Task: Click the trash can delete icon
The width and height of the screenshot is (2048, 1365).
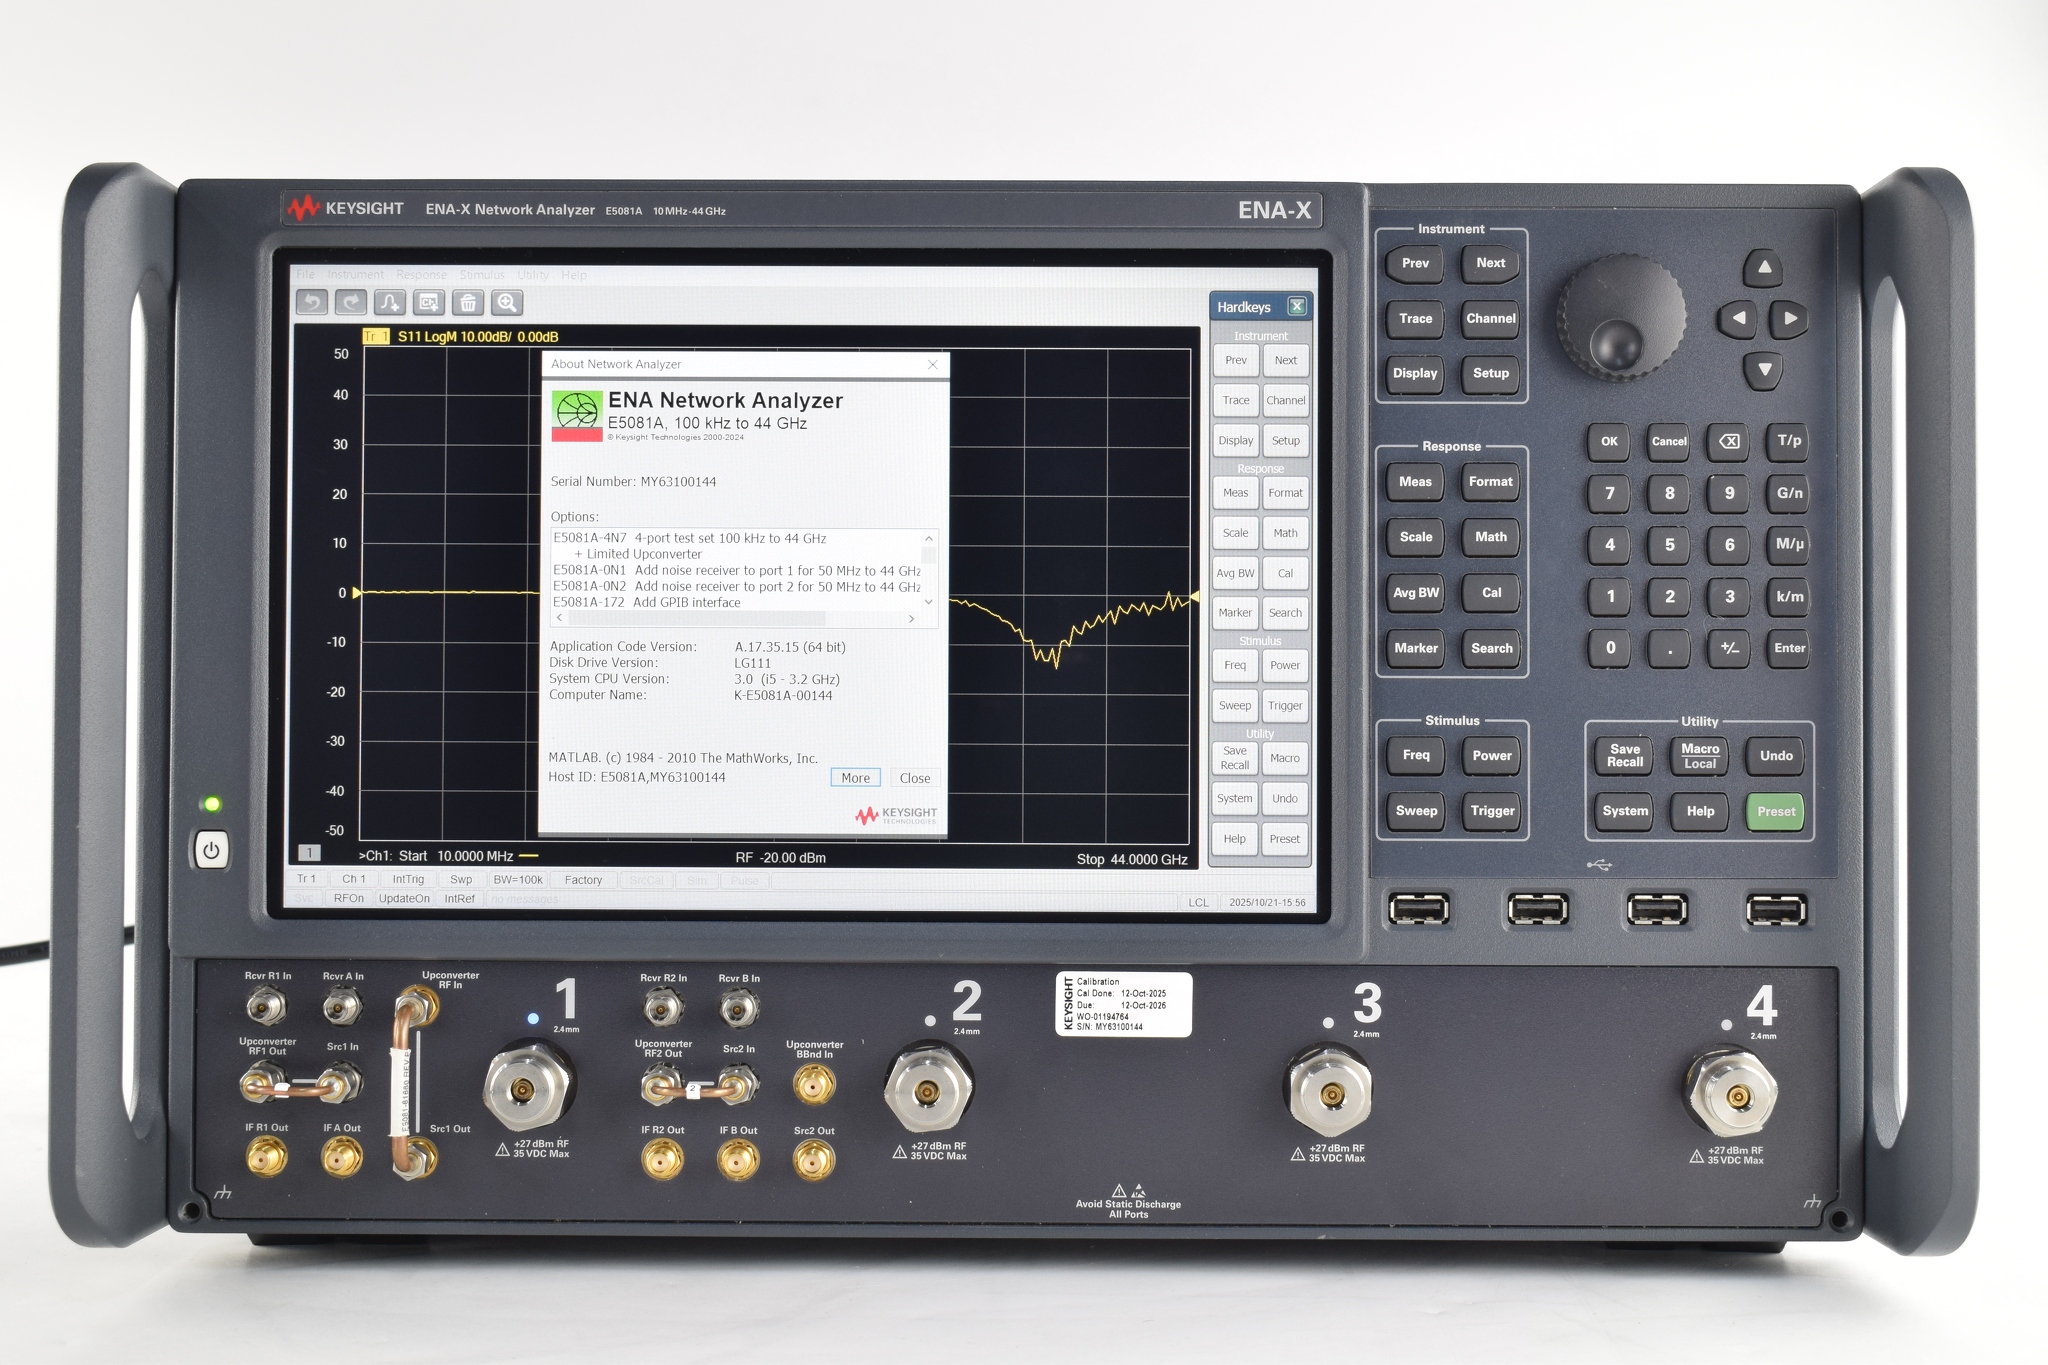Action: [x=468, y=302]
